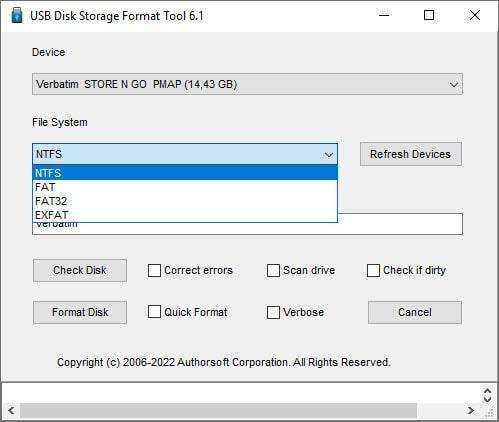Click the Format Disk button
Screen dimensions: 499x422
tap(80, 312)
